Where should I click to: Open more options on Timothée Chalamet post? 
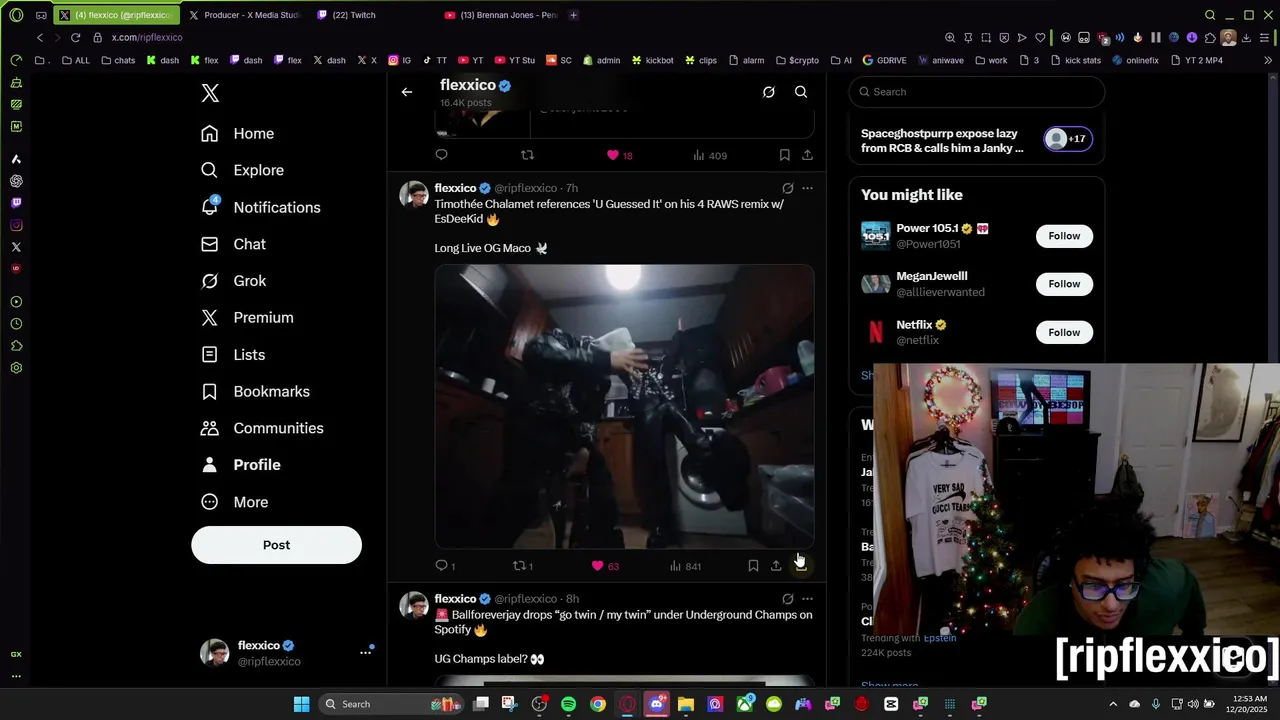pos(807,188)
